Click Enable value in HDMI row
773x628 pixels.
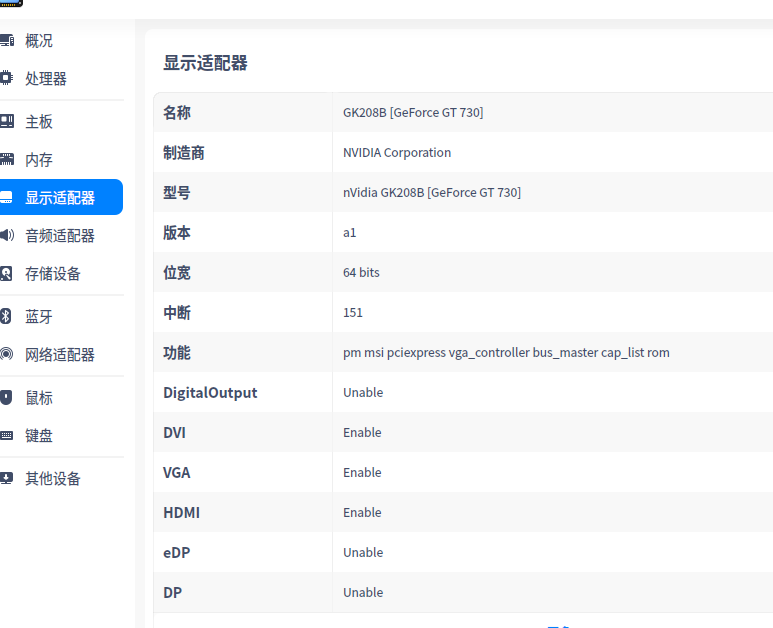[x=362, y=512]
